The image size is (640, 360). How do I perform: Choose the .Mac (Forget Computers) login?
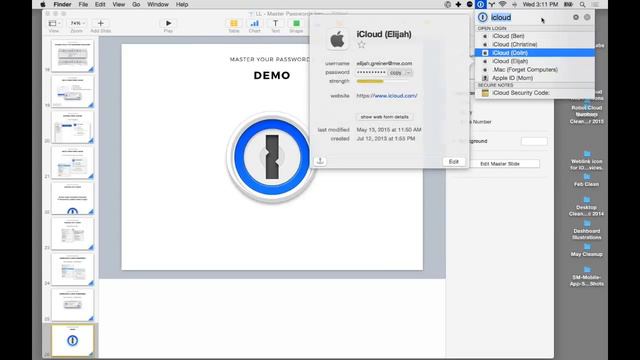(535, 69)
